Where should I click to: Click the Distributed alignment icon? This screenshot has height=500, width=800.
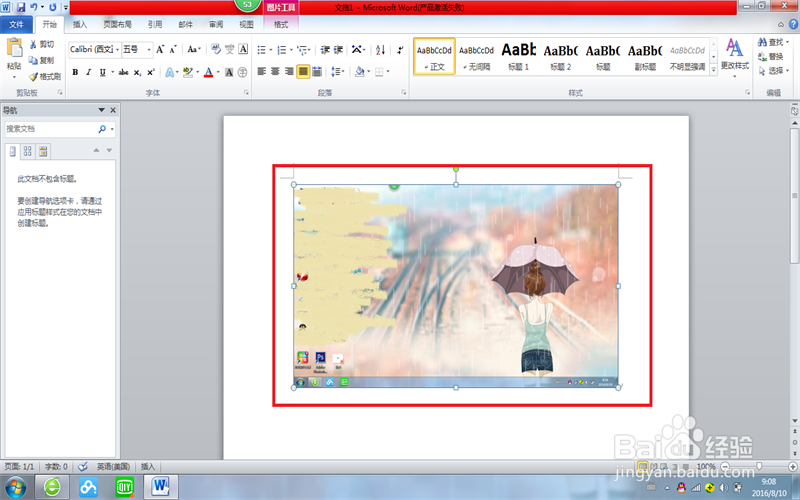coord(317,72)
